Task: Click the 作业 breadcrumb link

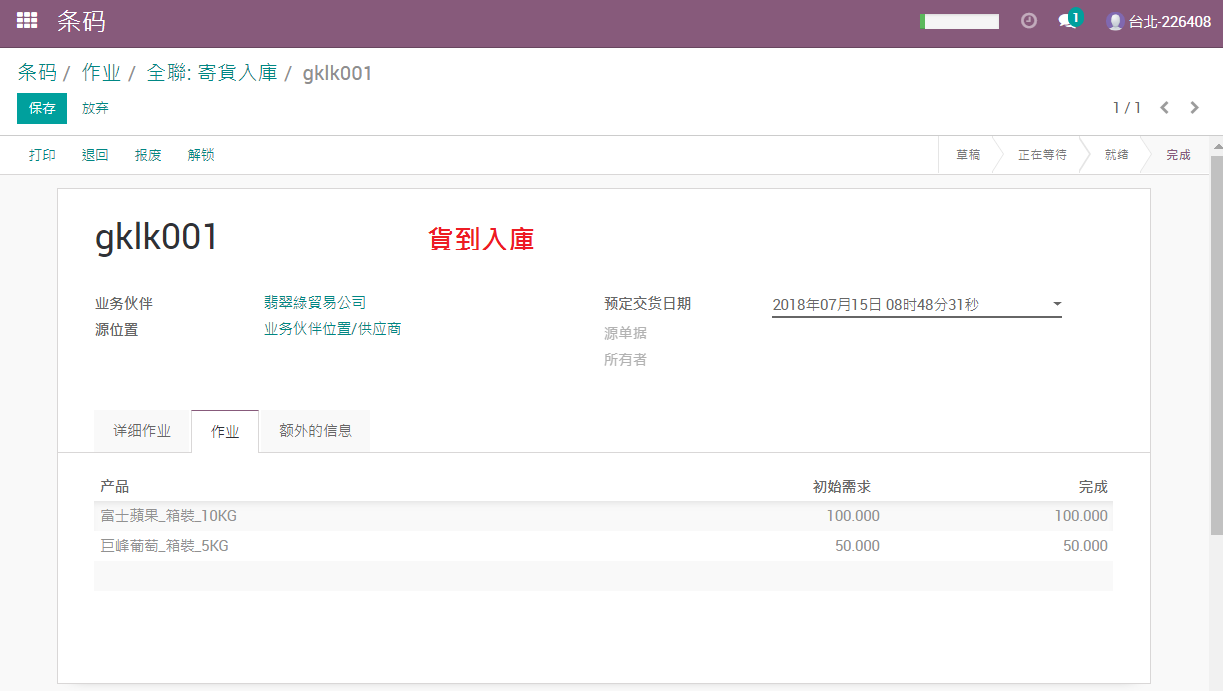Action: tap(101, 73)
